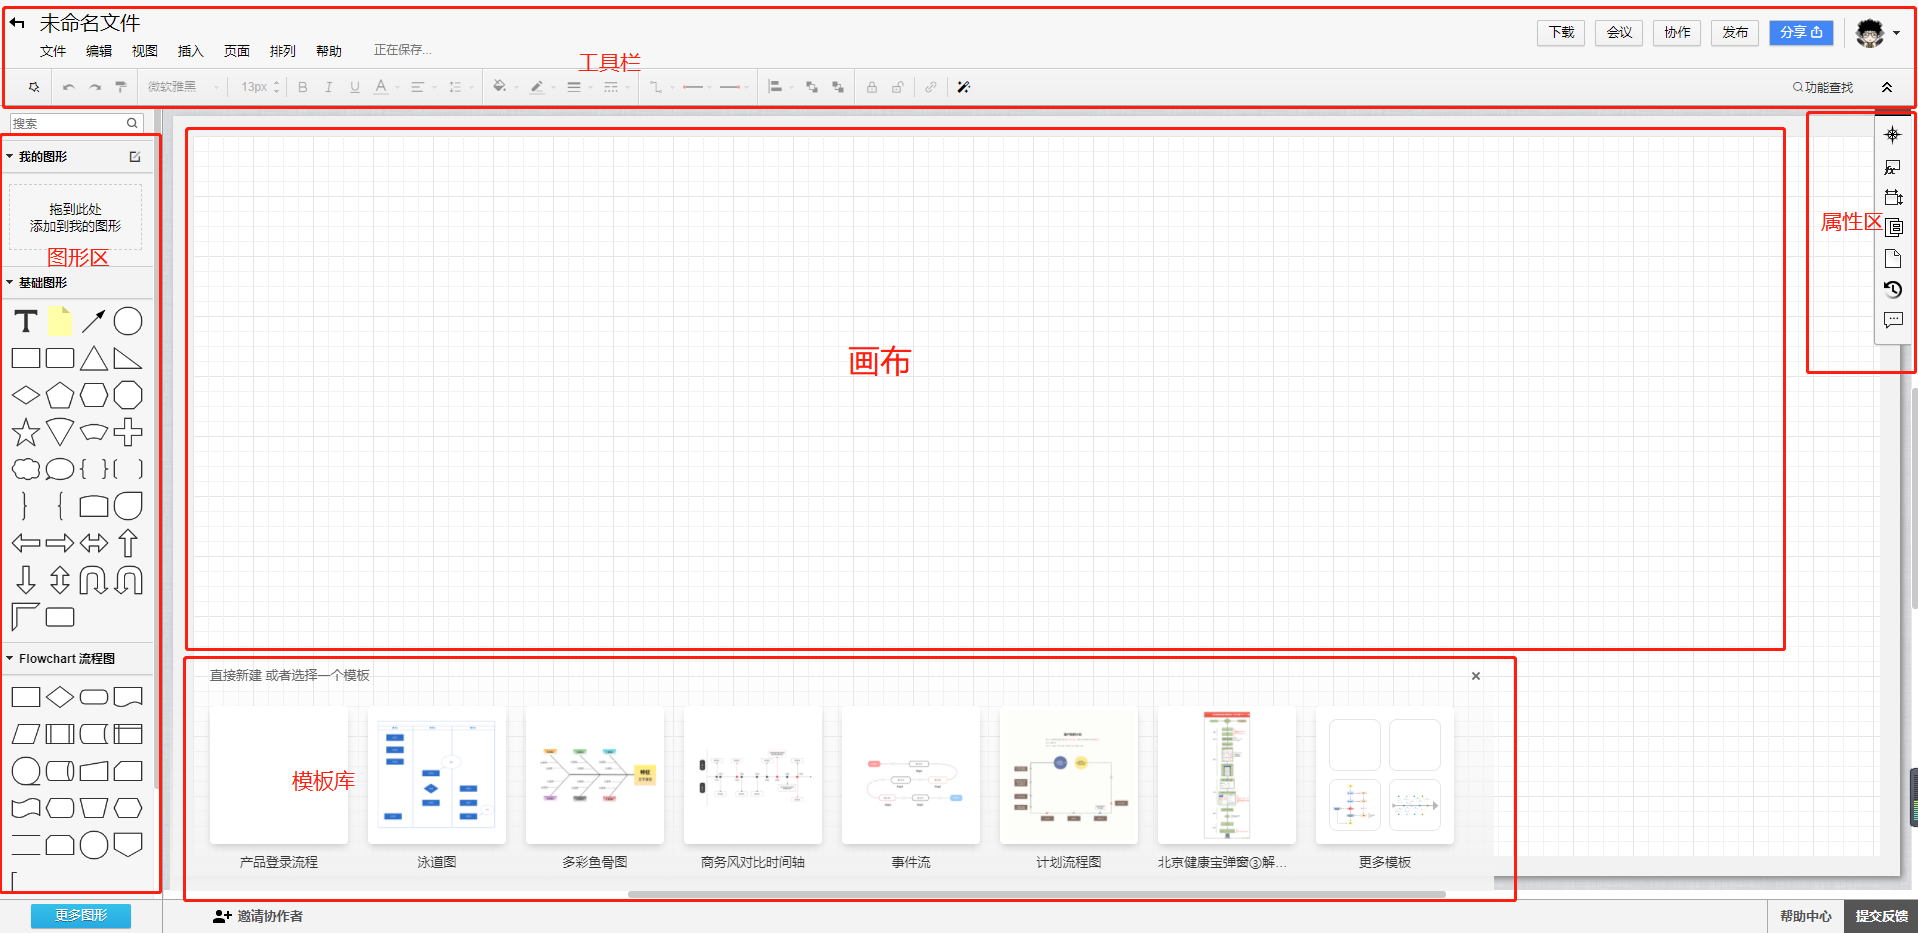Click the lock shape icon
This screenshot has width=1918, height=933.
(x=872, y=87)
